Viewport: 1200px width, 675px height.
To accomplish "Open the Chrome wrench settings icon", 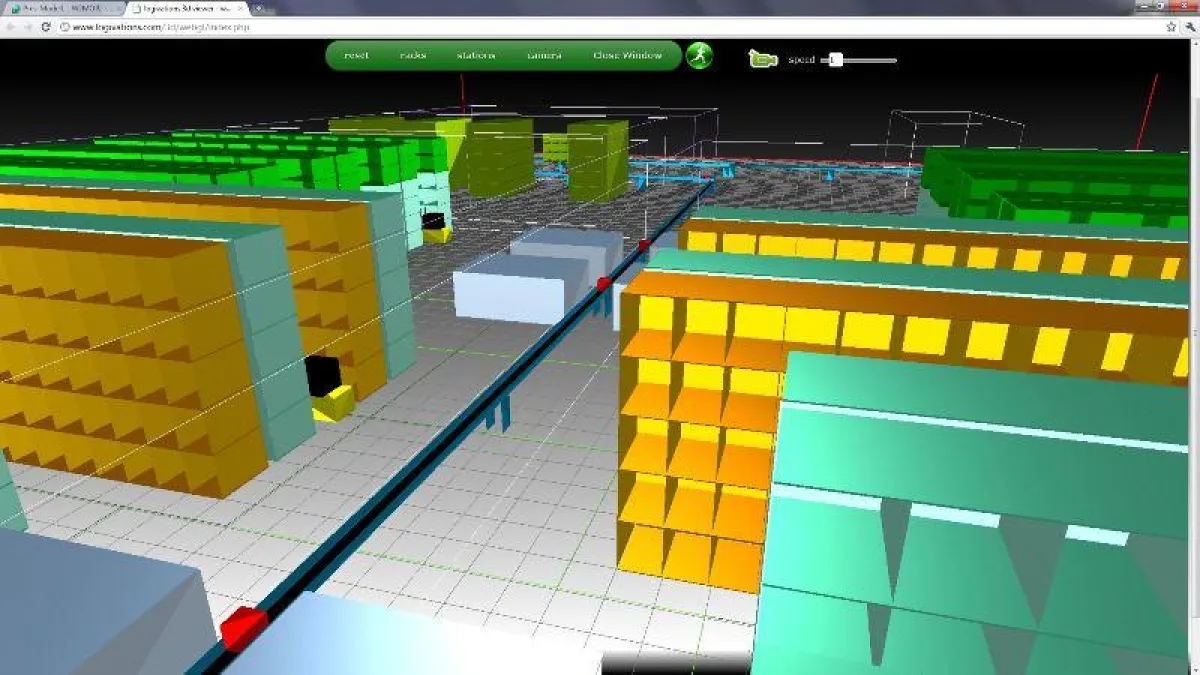I will coord(1190,27).
